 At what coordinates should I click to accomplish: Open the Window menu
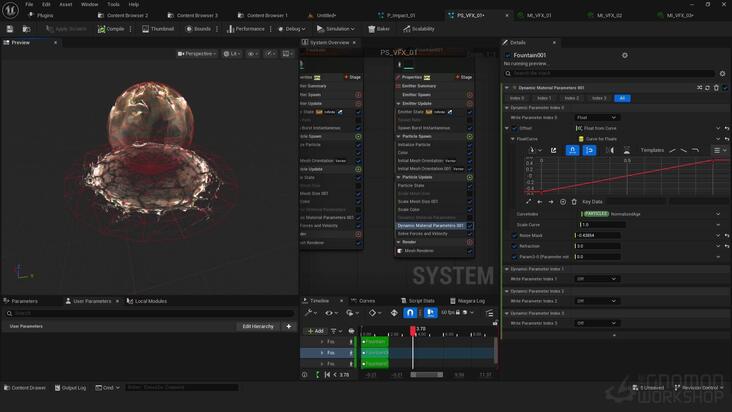(x=90, y=4)
